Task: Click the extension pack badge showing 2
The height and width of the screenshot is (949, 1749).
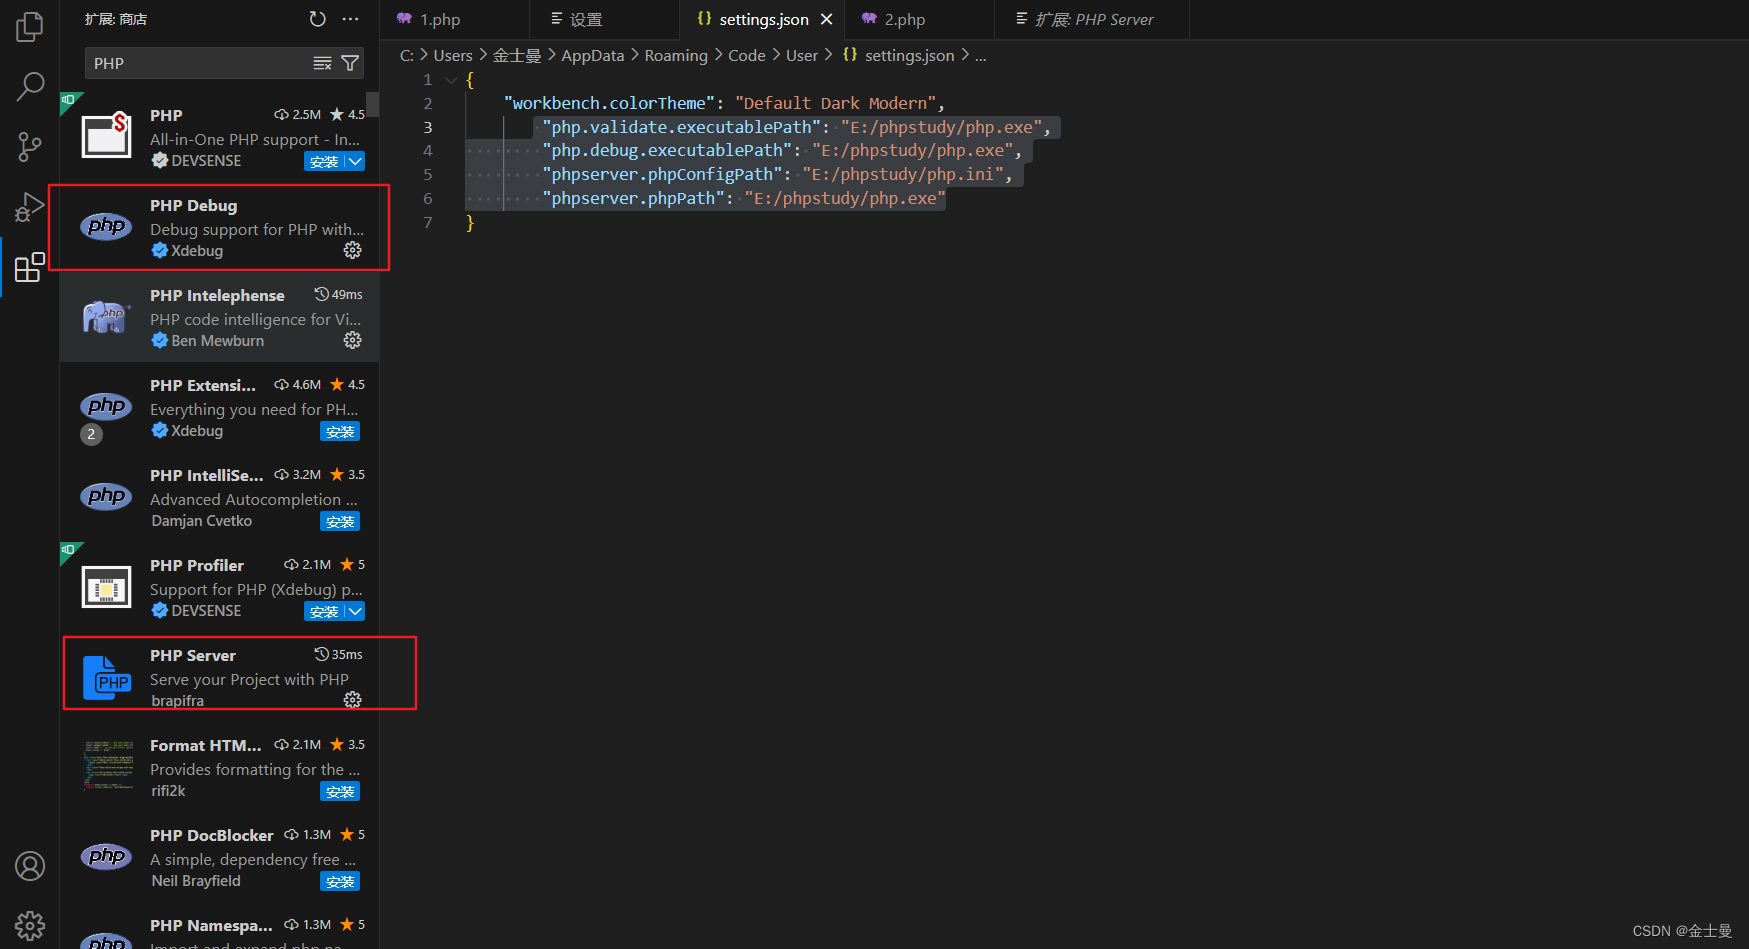Action: pyautogui.click(x=91, y=434)
